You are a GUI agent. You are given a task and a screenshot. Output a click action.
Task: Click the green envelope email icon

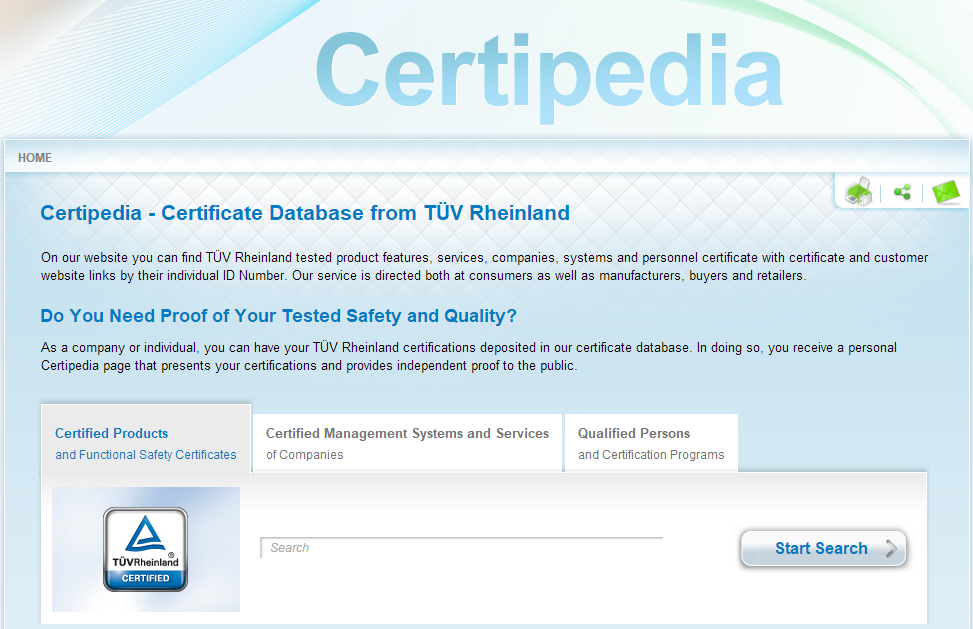coord(946,192)
